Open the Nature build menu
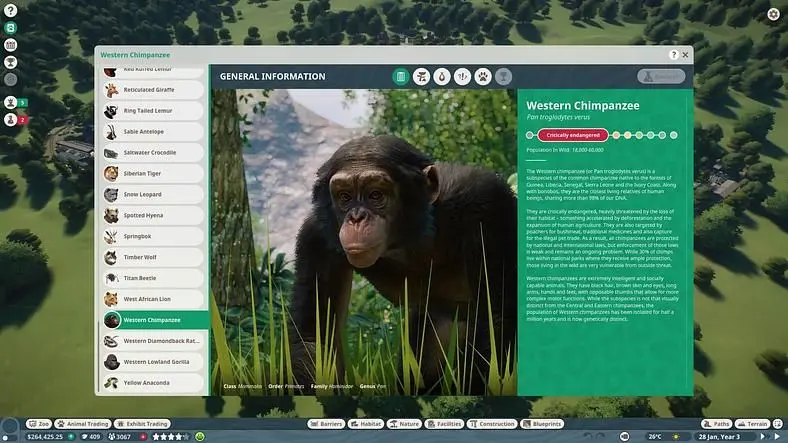This screenshot has height=443, width=788. tap(405, 424)
